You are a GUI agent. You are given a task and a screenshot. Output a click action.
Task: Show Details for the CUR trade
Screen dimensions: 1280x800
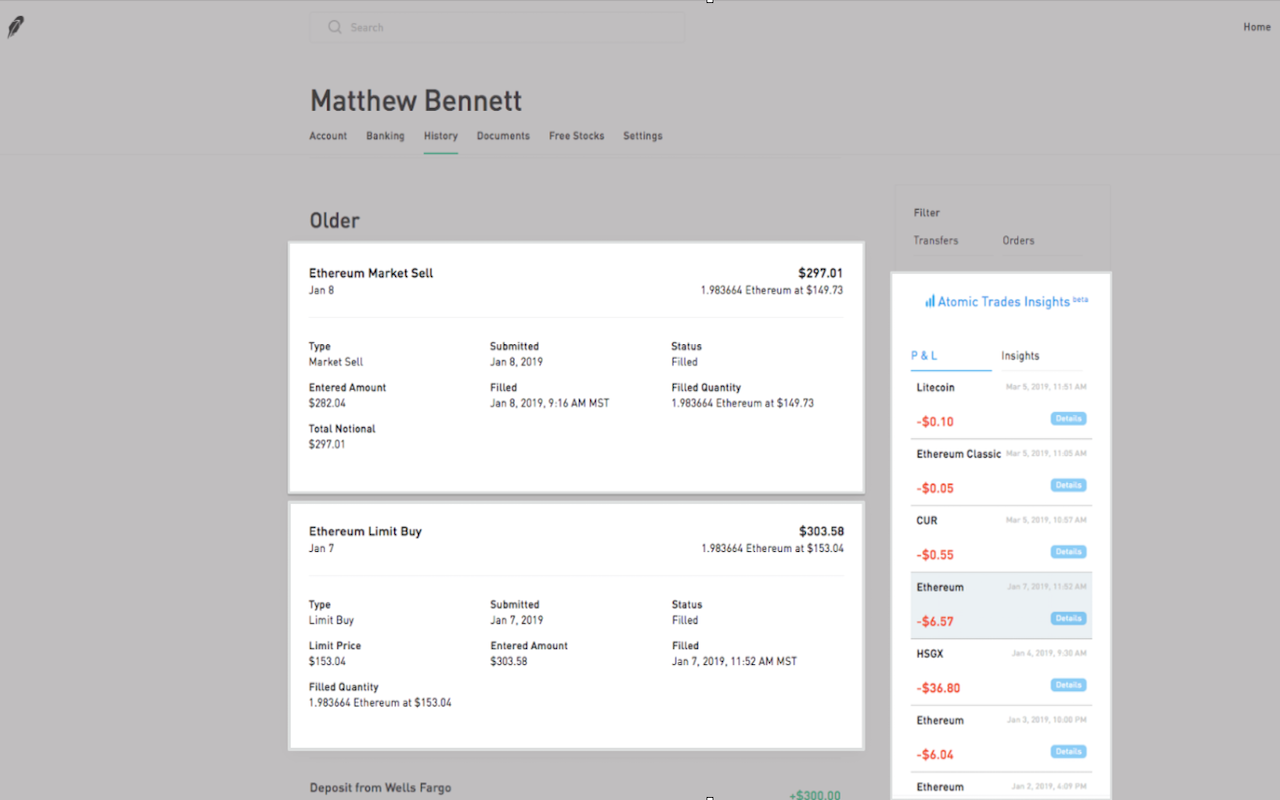1068,552
